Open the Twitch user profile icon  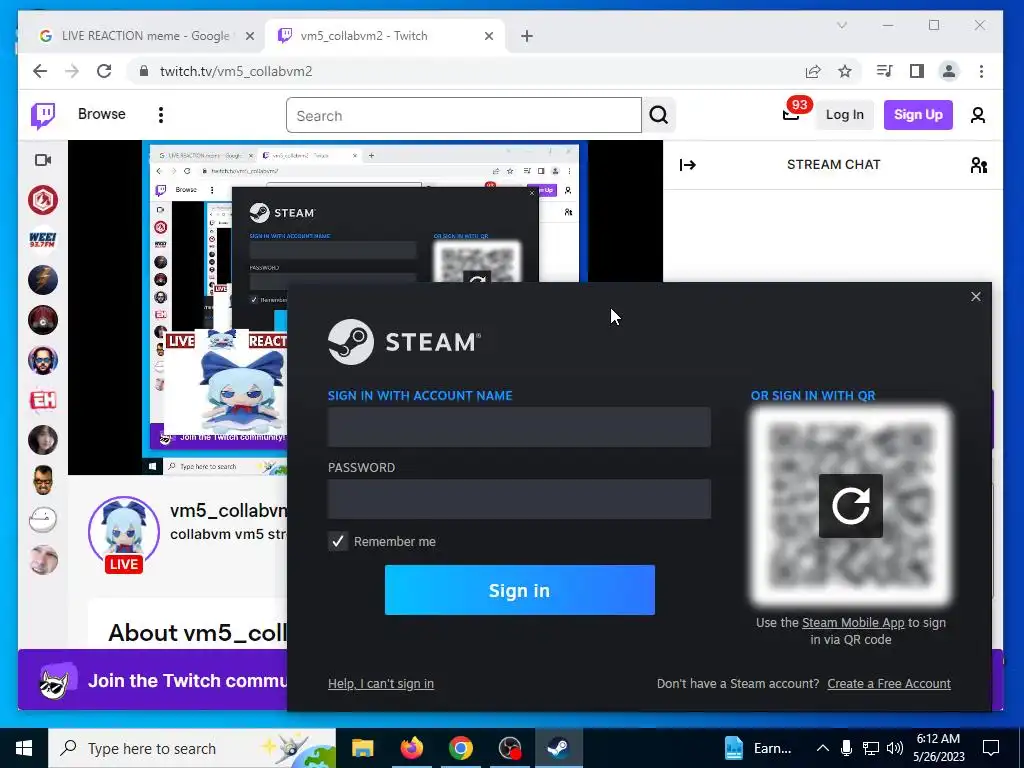(x=978, y=115)
